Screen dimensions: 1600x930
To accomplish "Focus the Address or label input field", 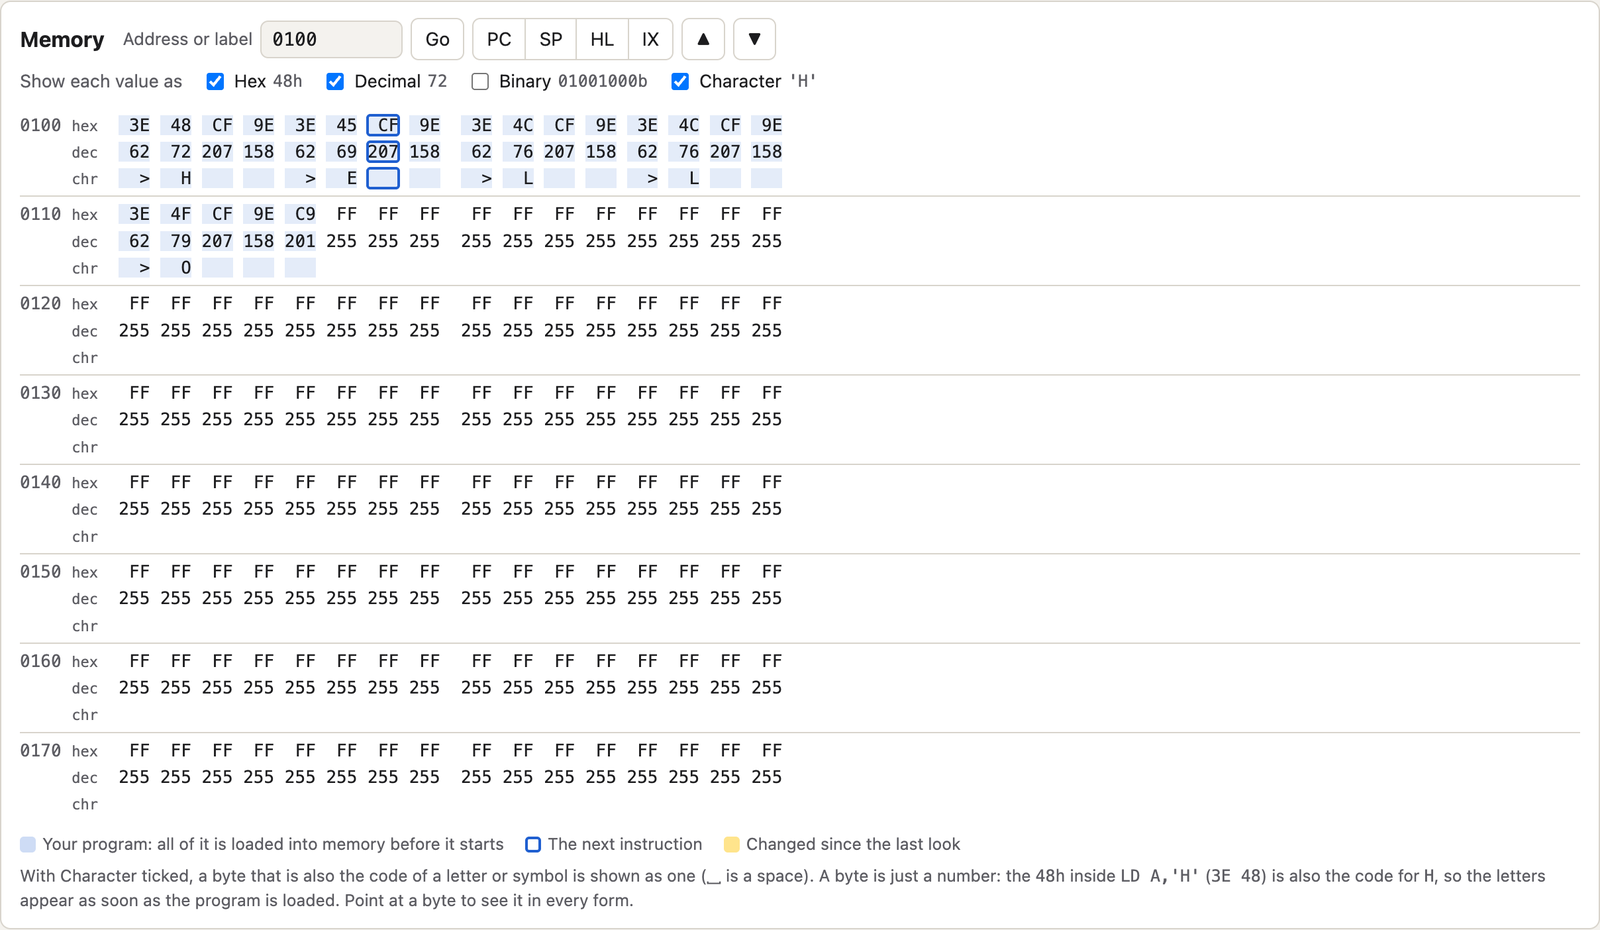I will tap(331, 39).
